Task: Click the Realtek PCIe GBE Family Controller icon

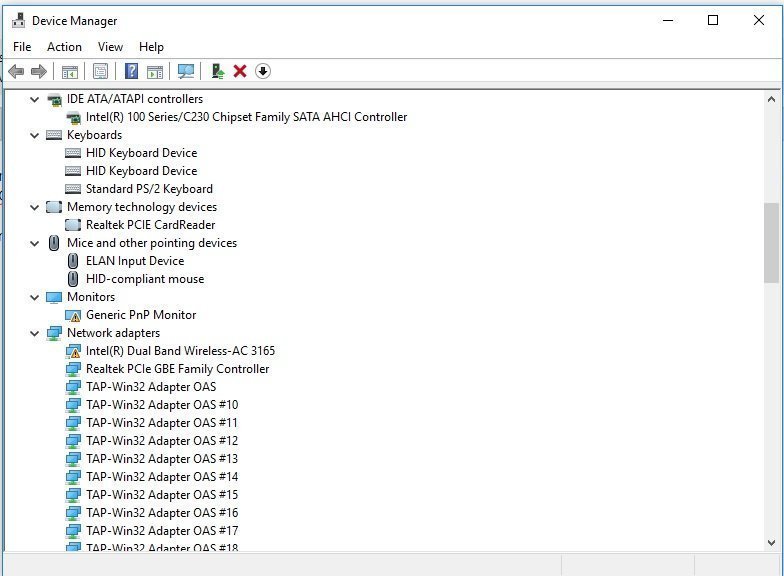Action: click(x=73, y=370)
